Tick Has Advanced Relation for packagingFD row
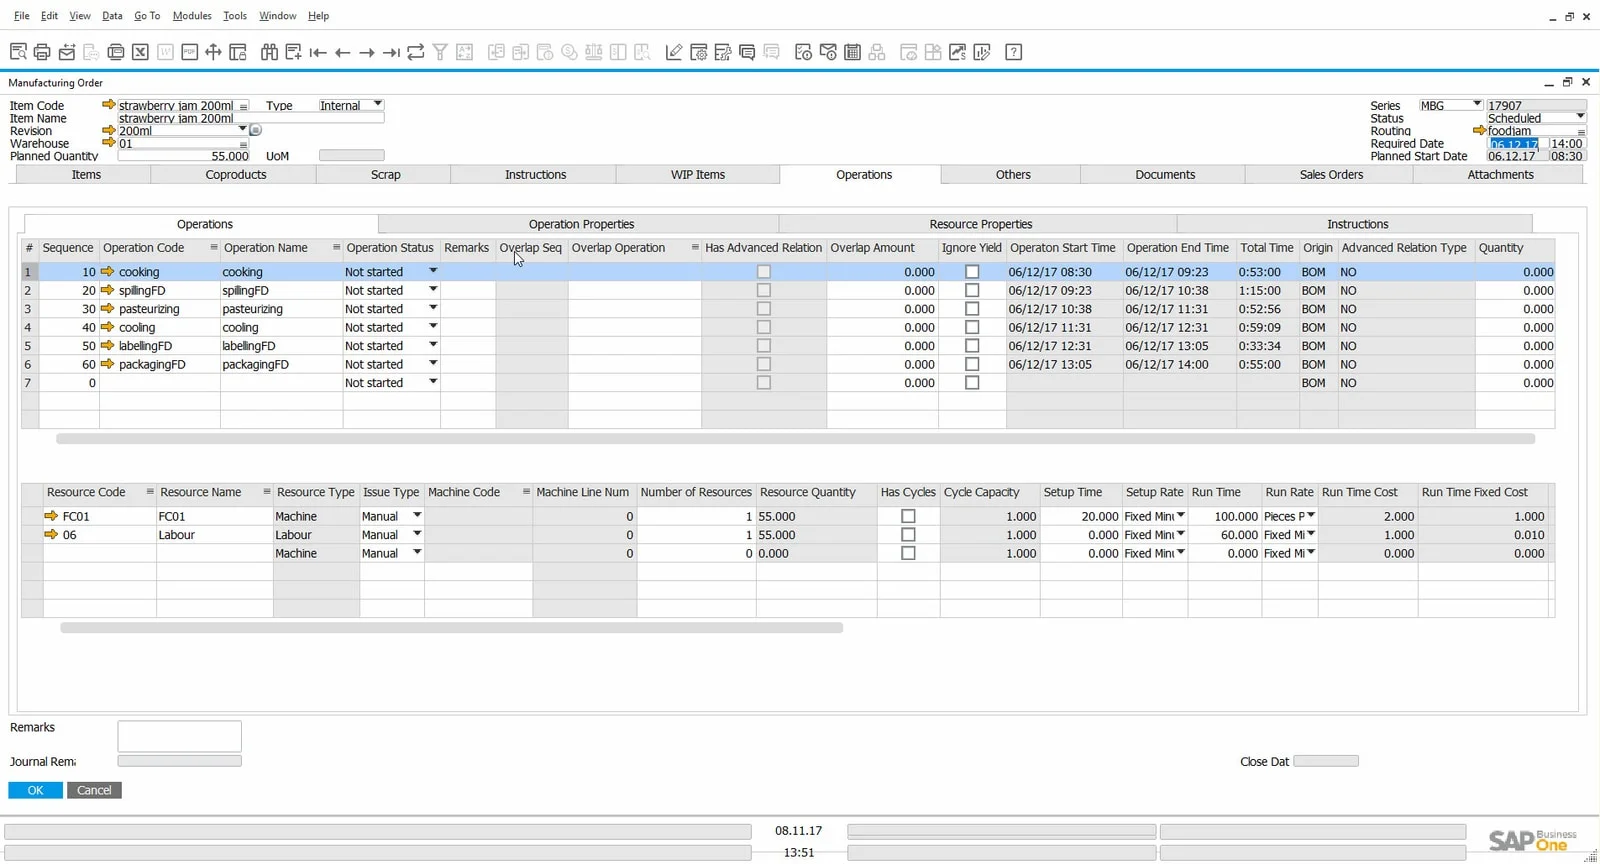Image resolution: width=1600 pixels, height=864 pixels. (x=764, y=364)
